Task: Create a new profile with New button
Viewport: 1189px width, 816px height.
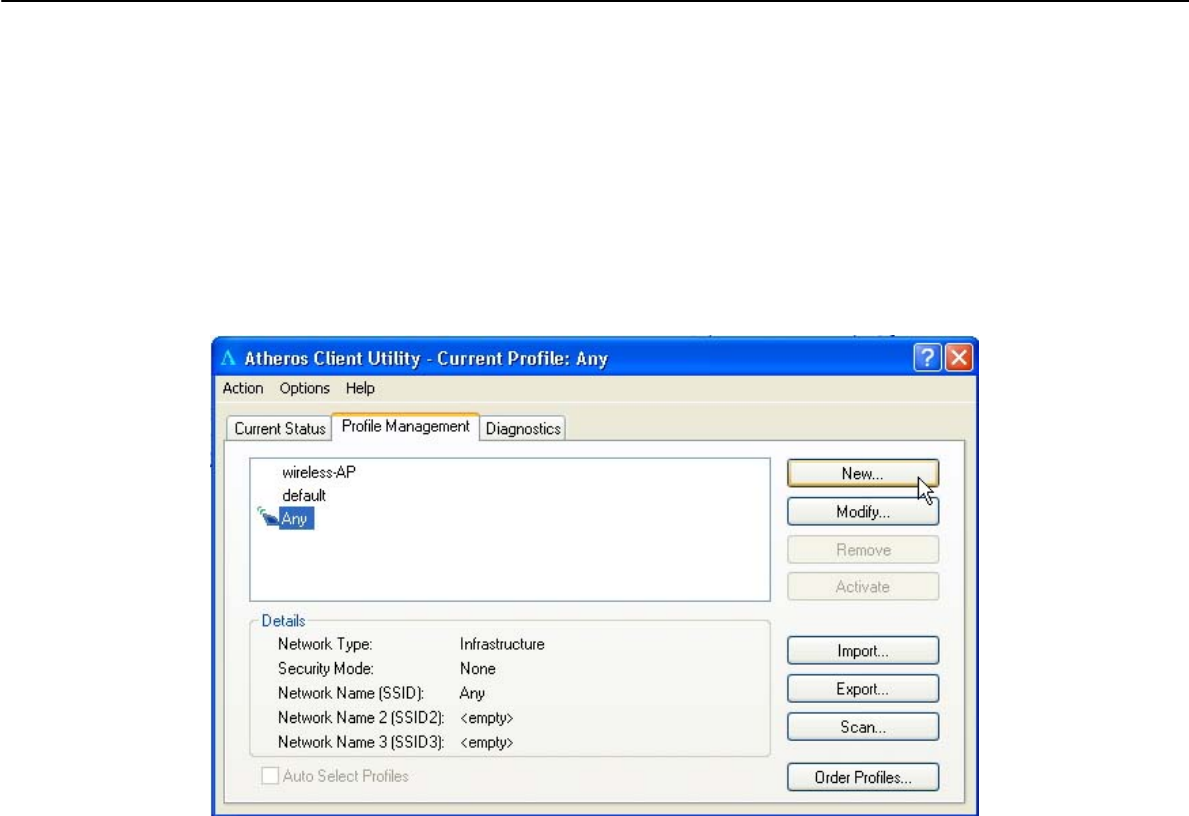Action: 863,474
